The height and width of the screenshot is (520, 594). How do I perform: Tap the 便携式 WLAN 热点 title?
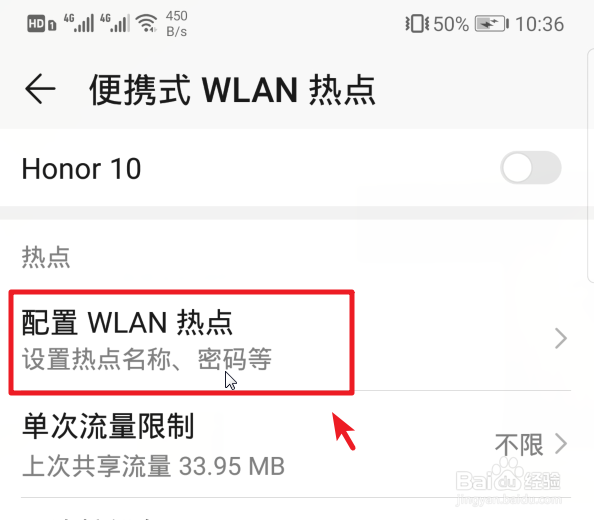click(x=232, y=89)
